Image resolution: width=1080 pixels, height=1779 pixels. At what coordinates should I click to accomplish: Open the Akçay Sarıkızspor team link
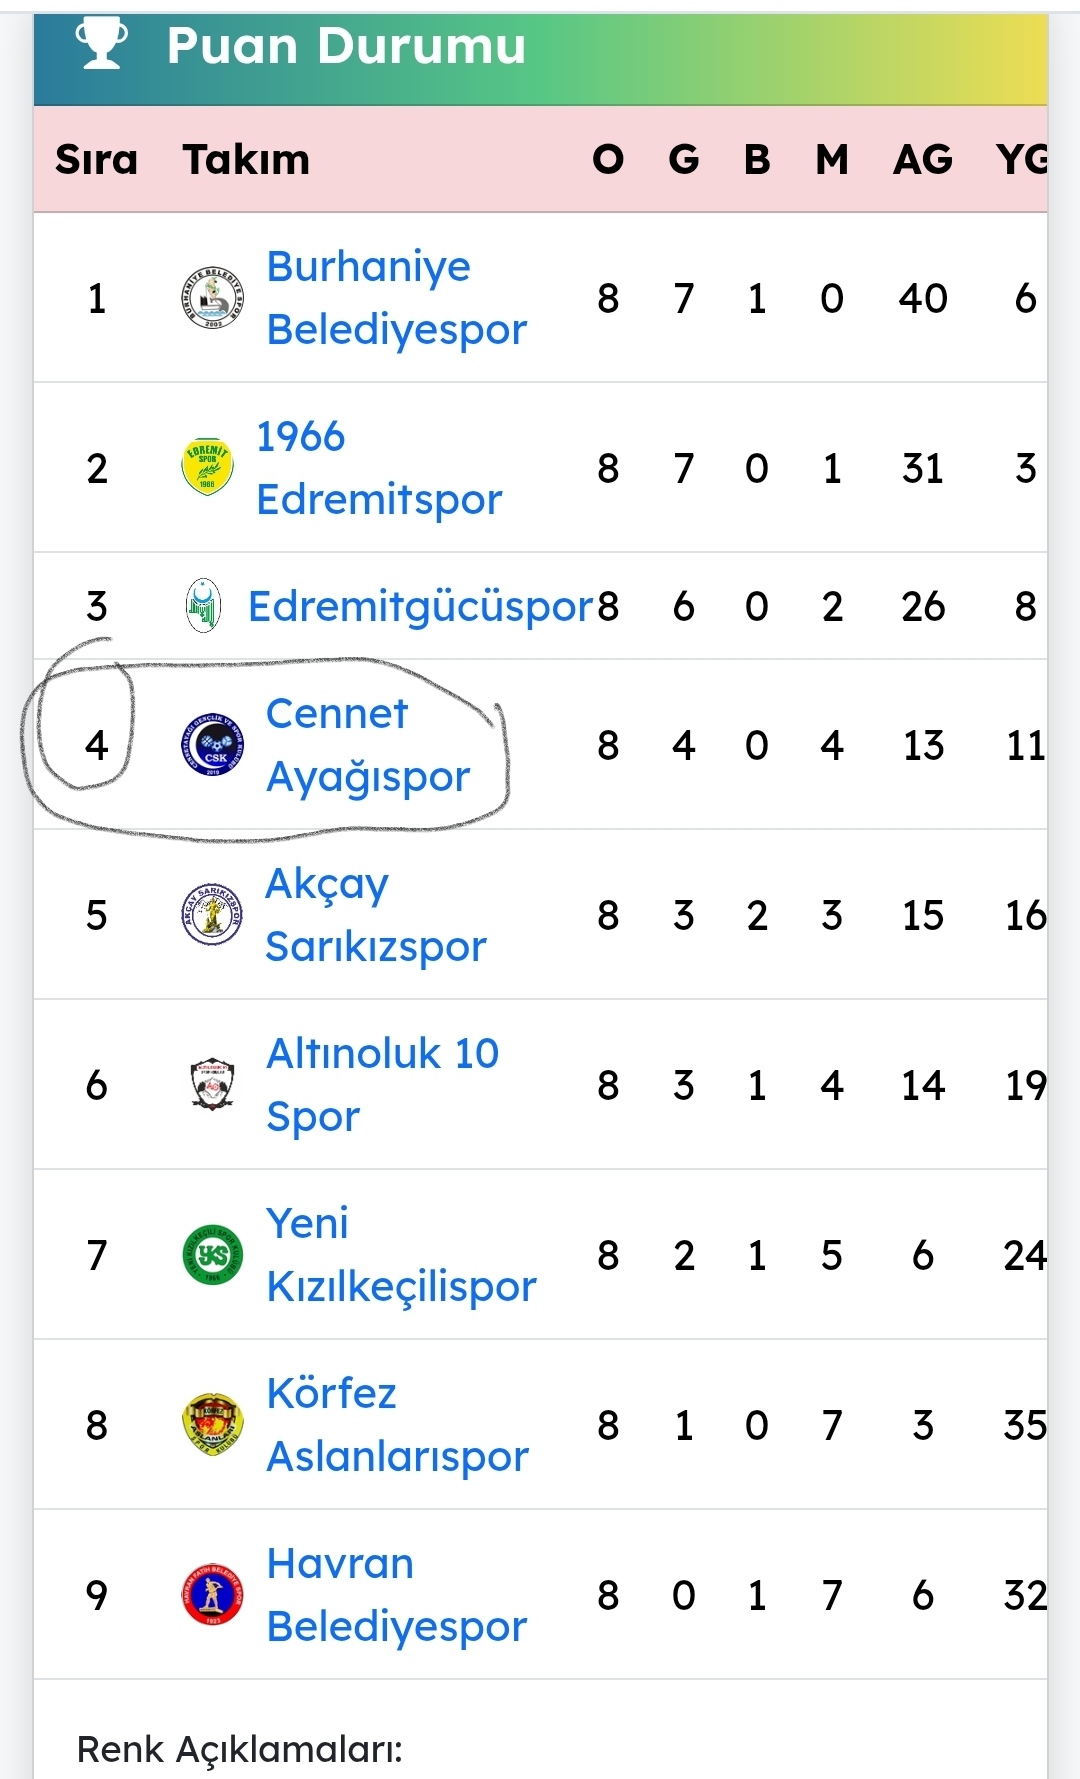tap(375, 914)
